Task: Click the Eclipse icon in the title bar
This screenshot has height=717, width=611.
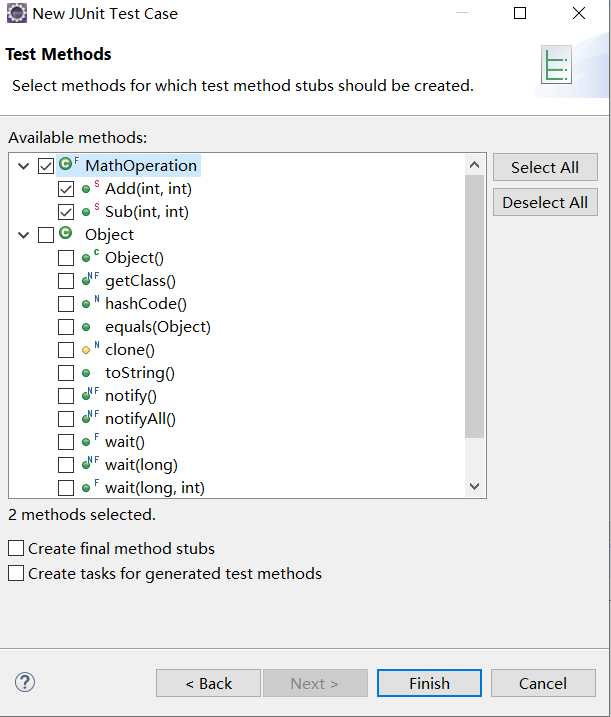Action: tap(16, 13)
